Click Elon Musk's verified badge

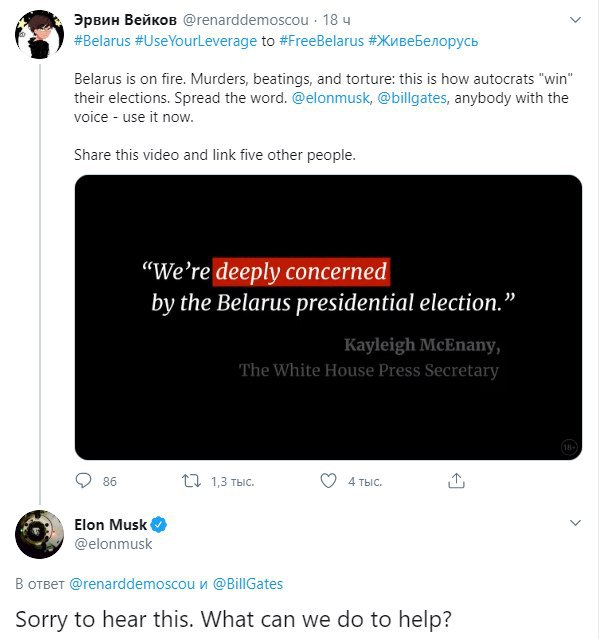tap(158, 525)
